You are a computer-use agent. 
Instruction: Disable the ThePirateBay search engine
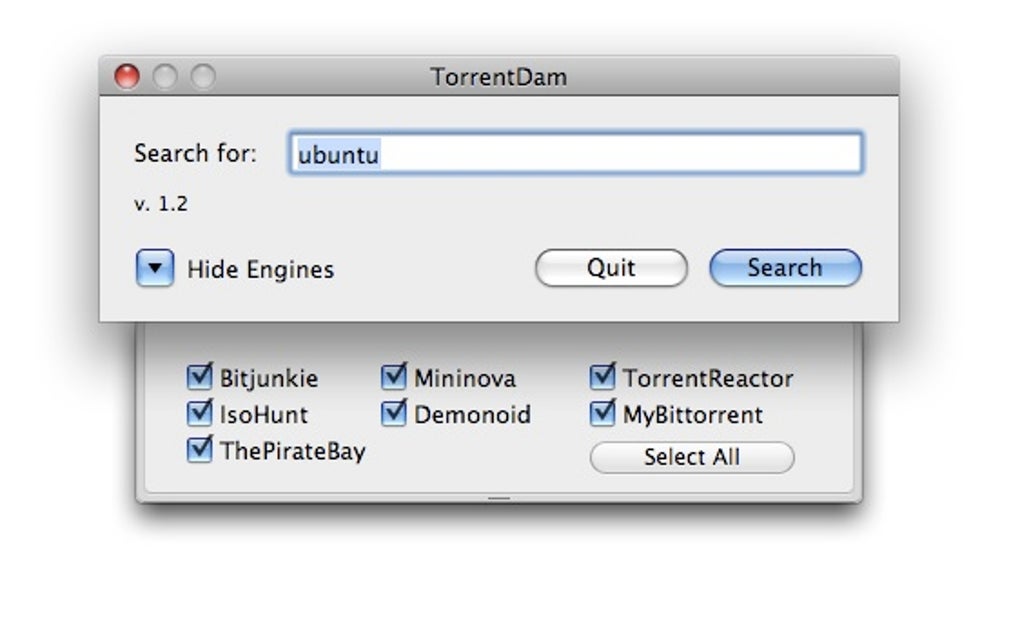(200, 449)
